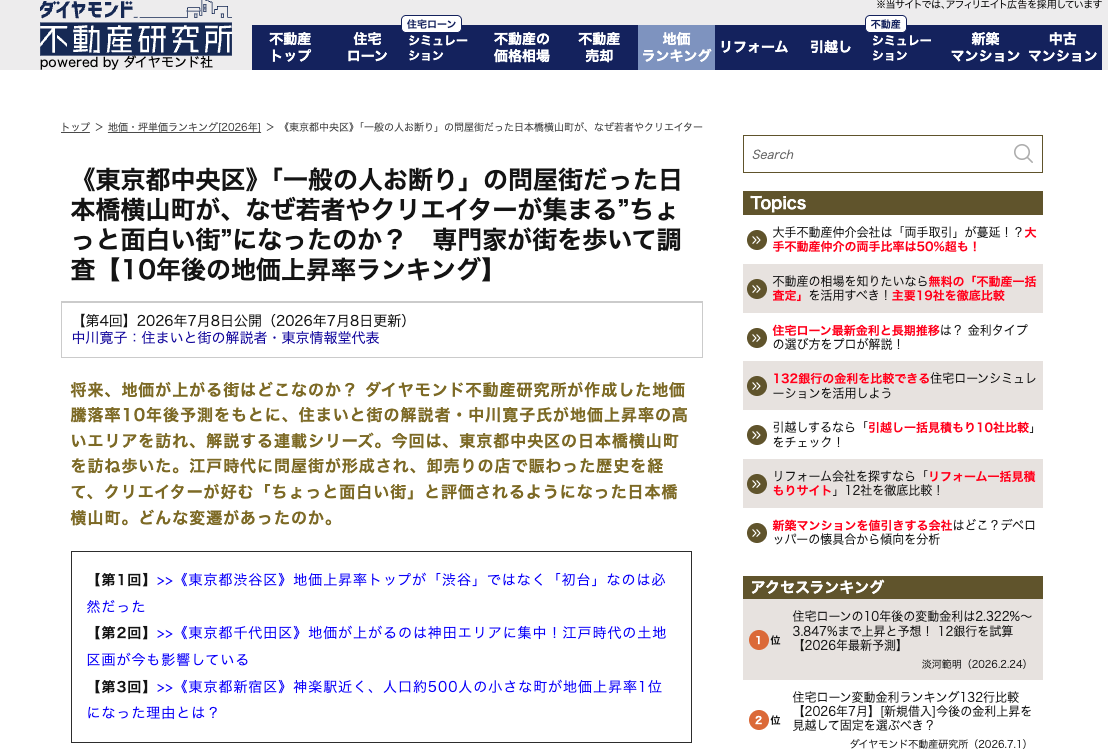Viewport: 1108px width, 756px height.
Task: Open リフォーム in navigation bar
Action: [753, 47]
